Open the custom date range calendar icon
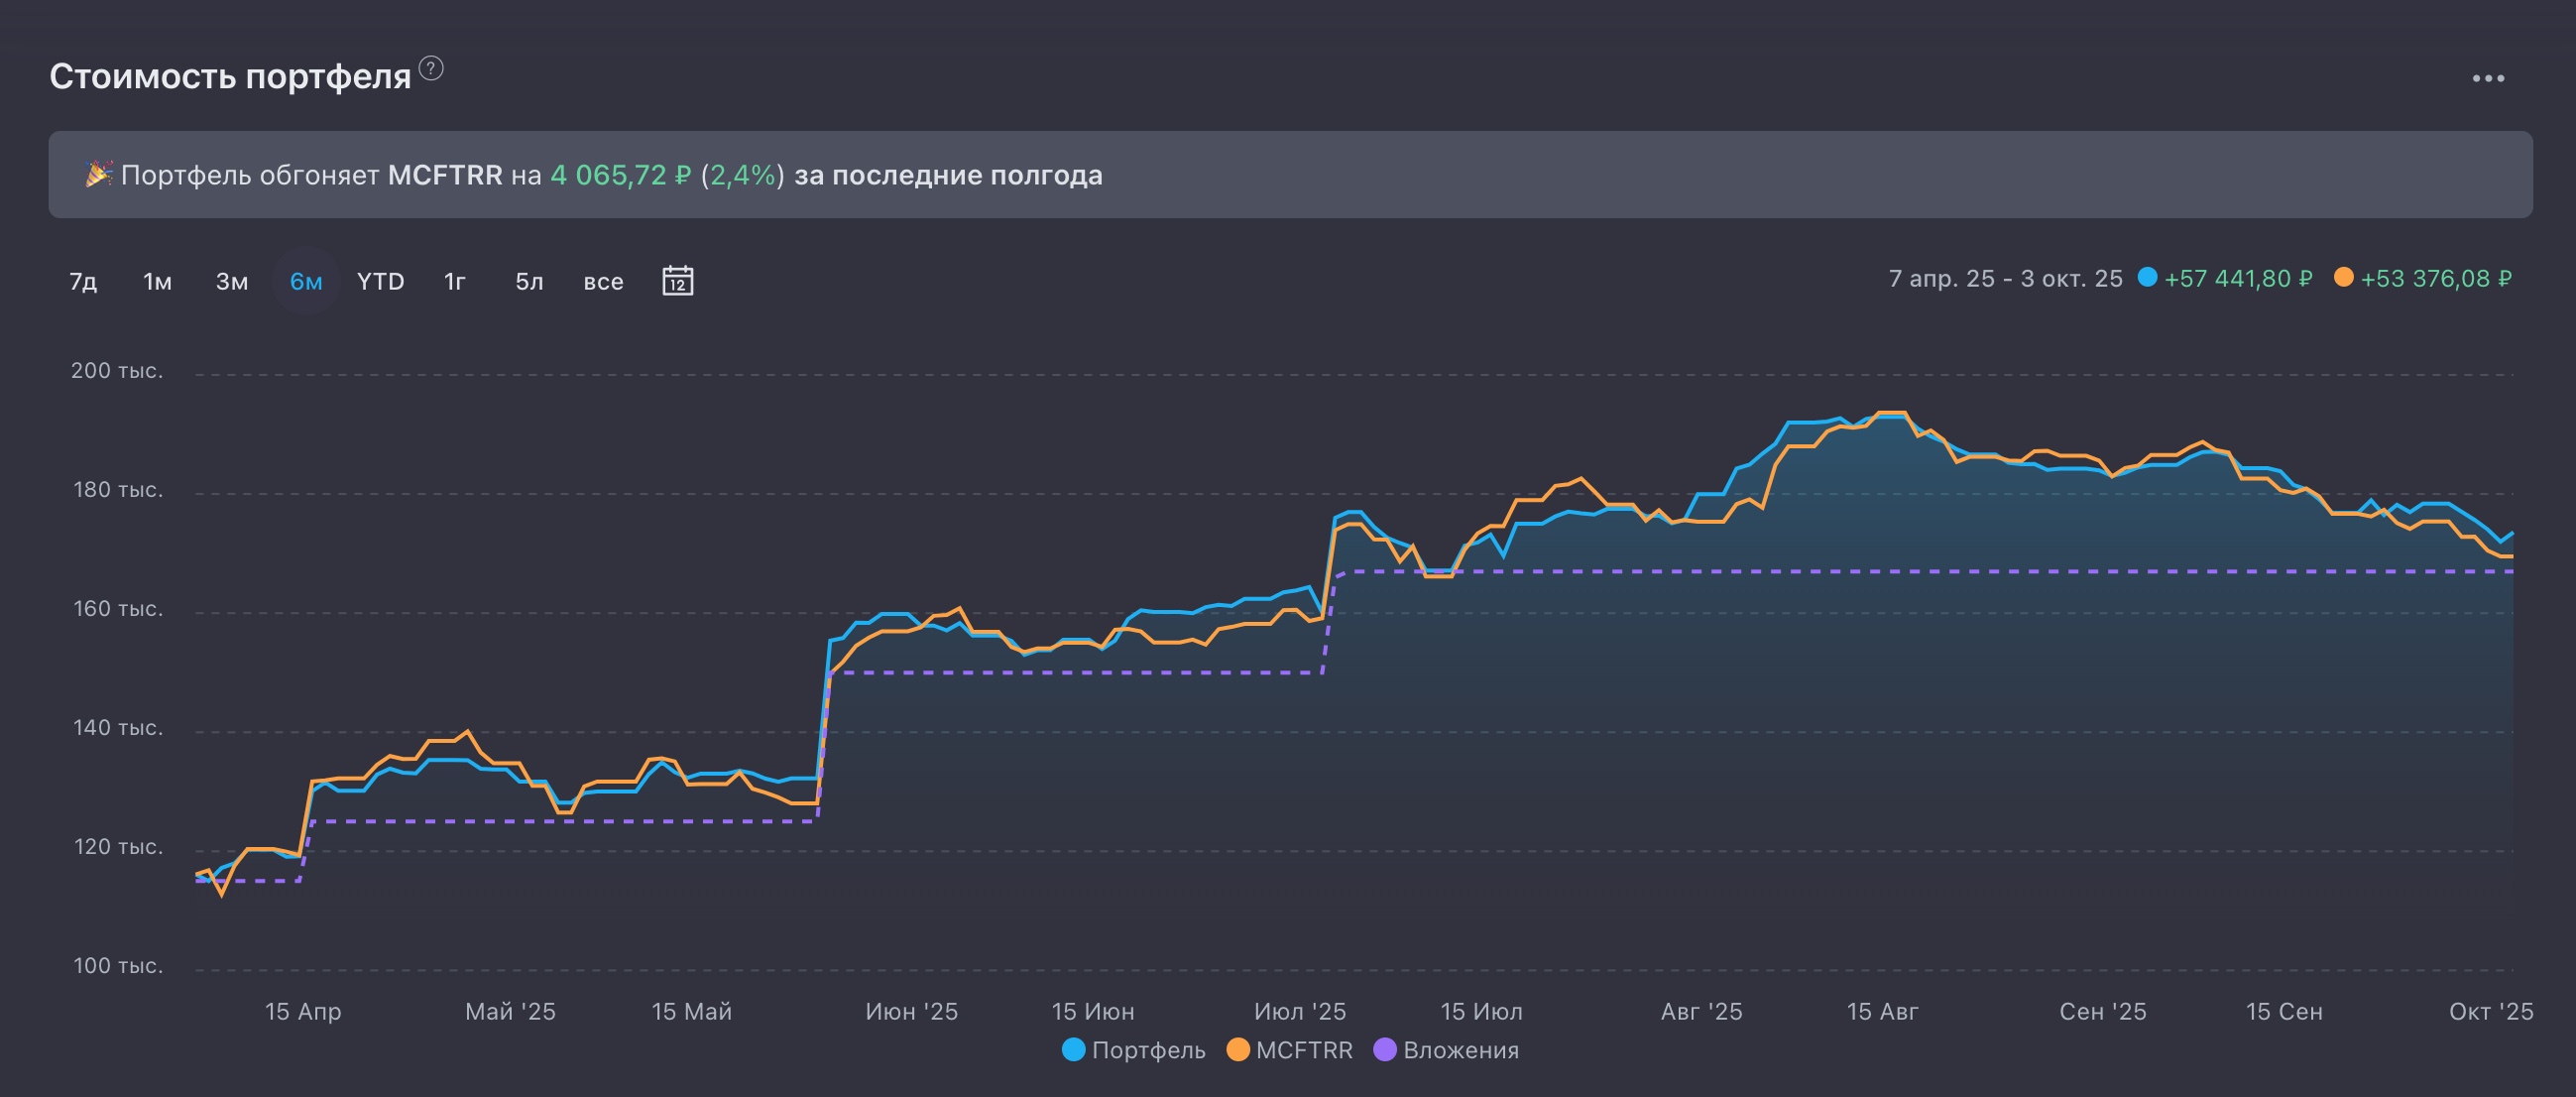This screenshot has width=2576, height=1097. click(x=677, y=281)
